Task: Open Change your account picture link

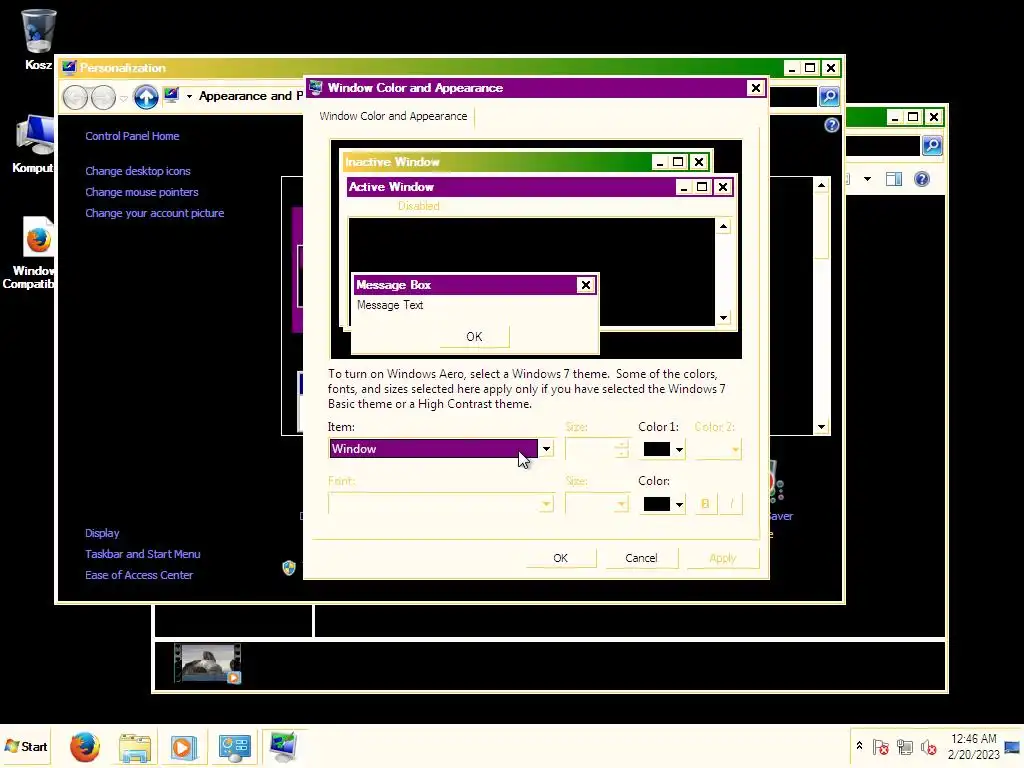Action: [154, 213]
